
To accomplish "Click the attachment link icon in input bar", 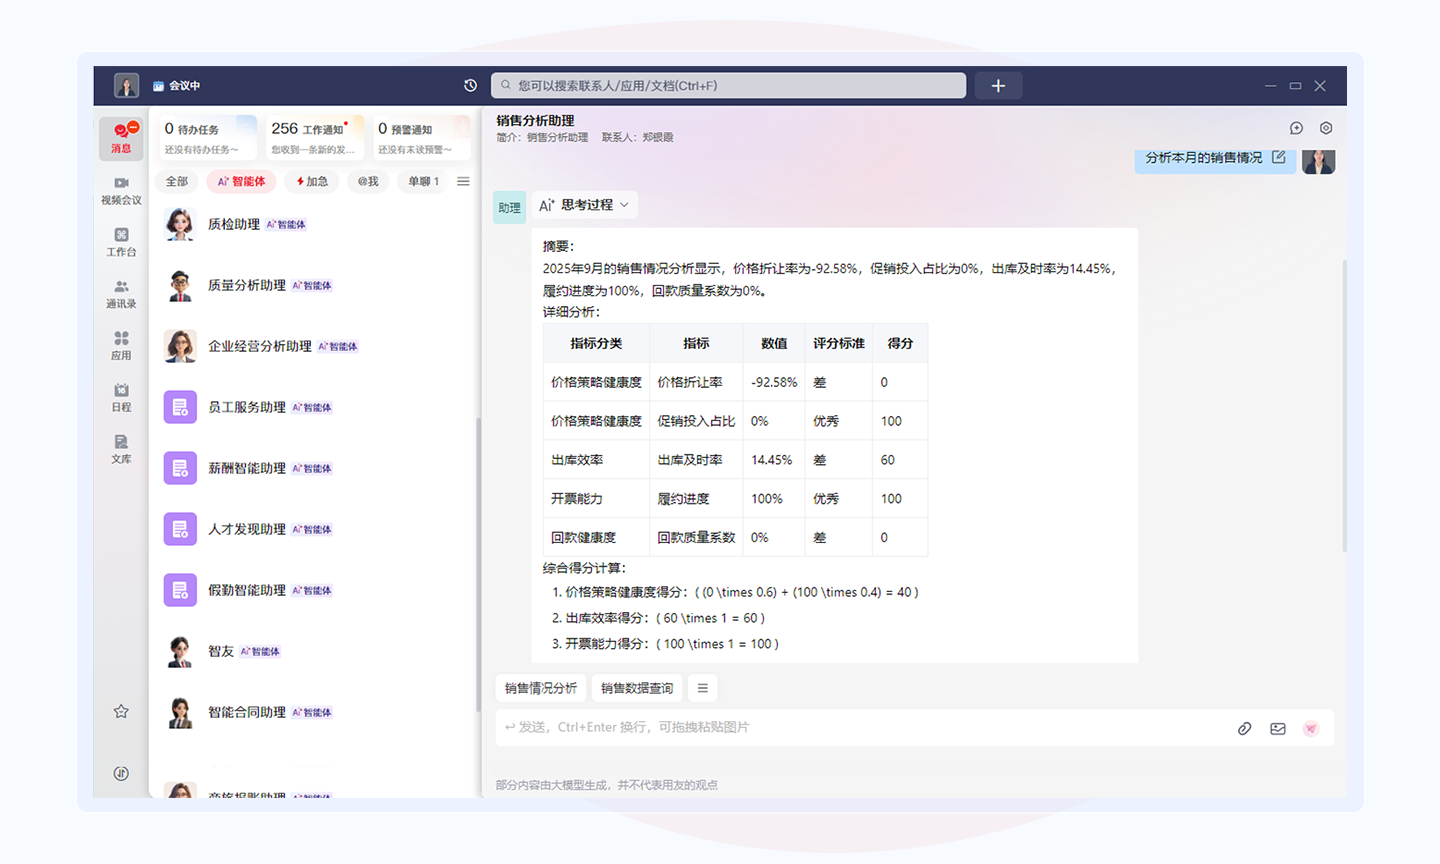I will (x=1244, y=729).
